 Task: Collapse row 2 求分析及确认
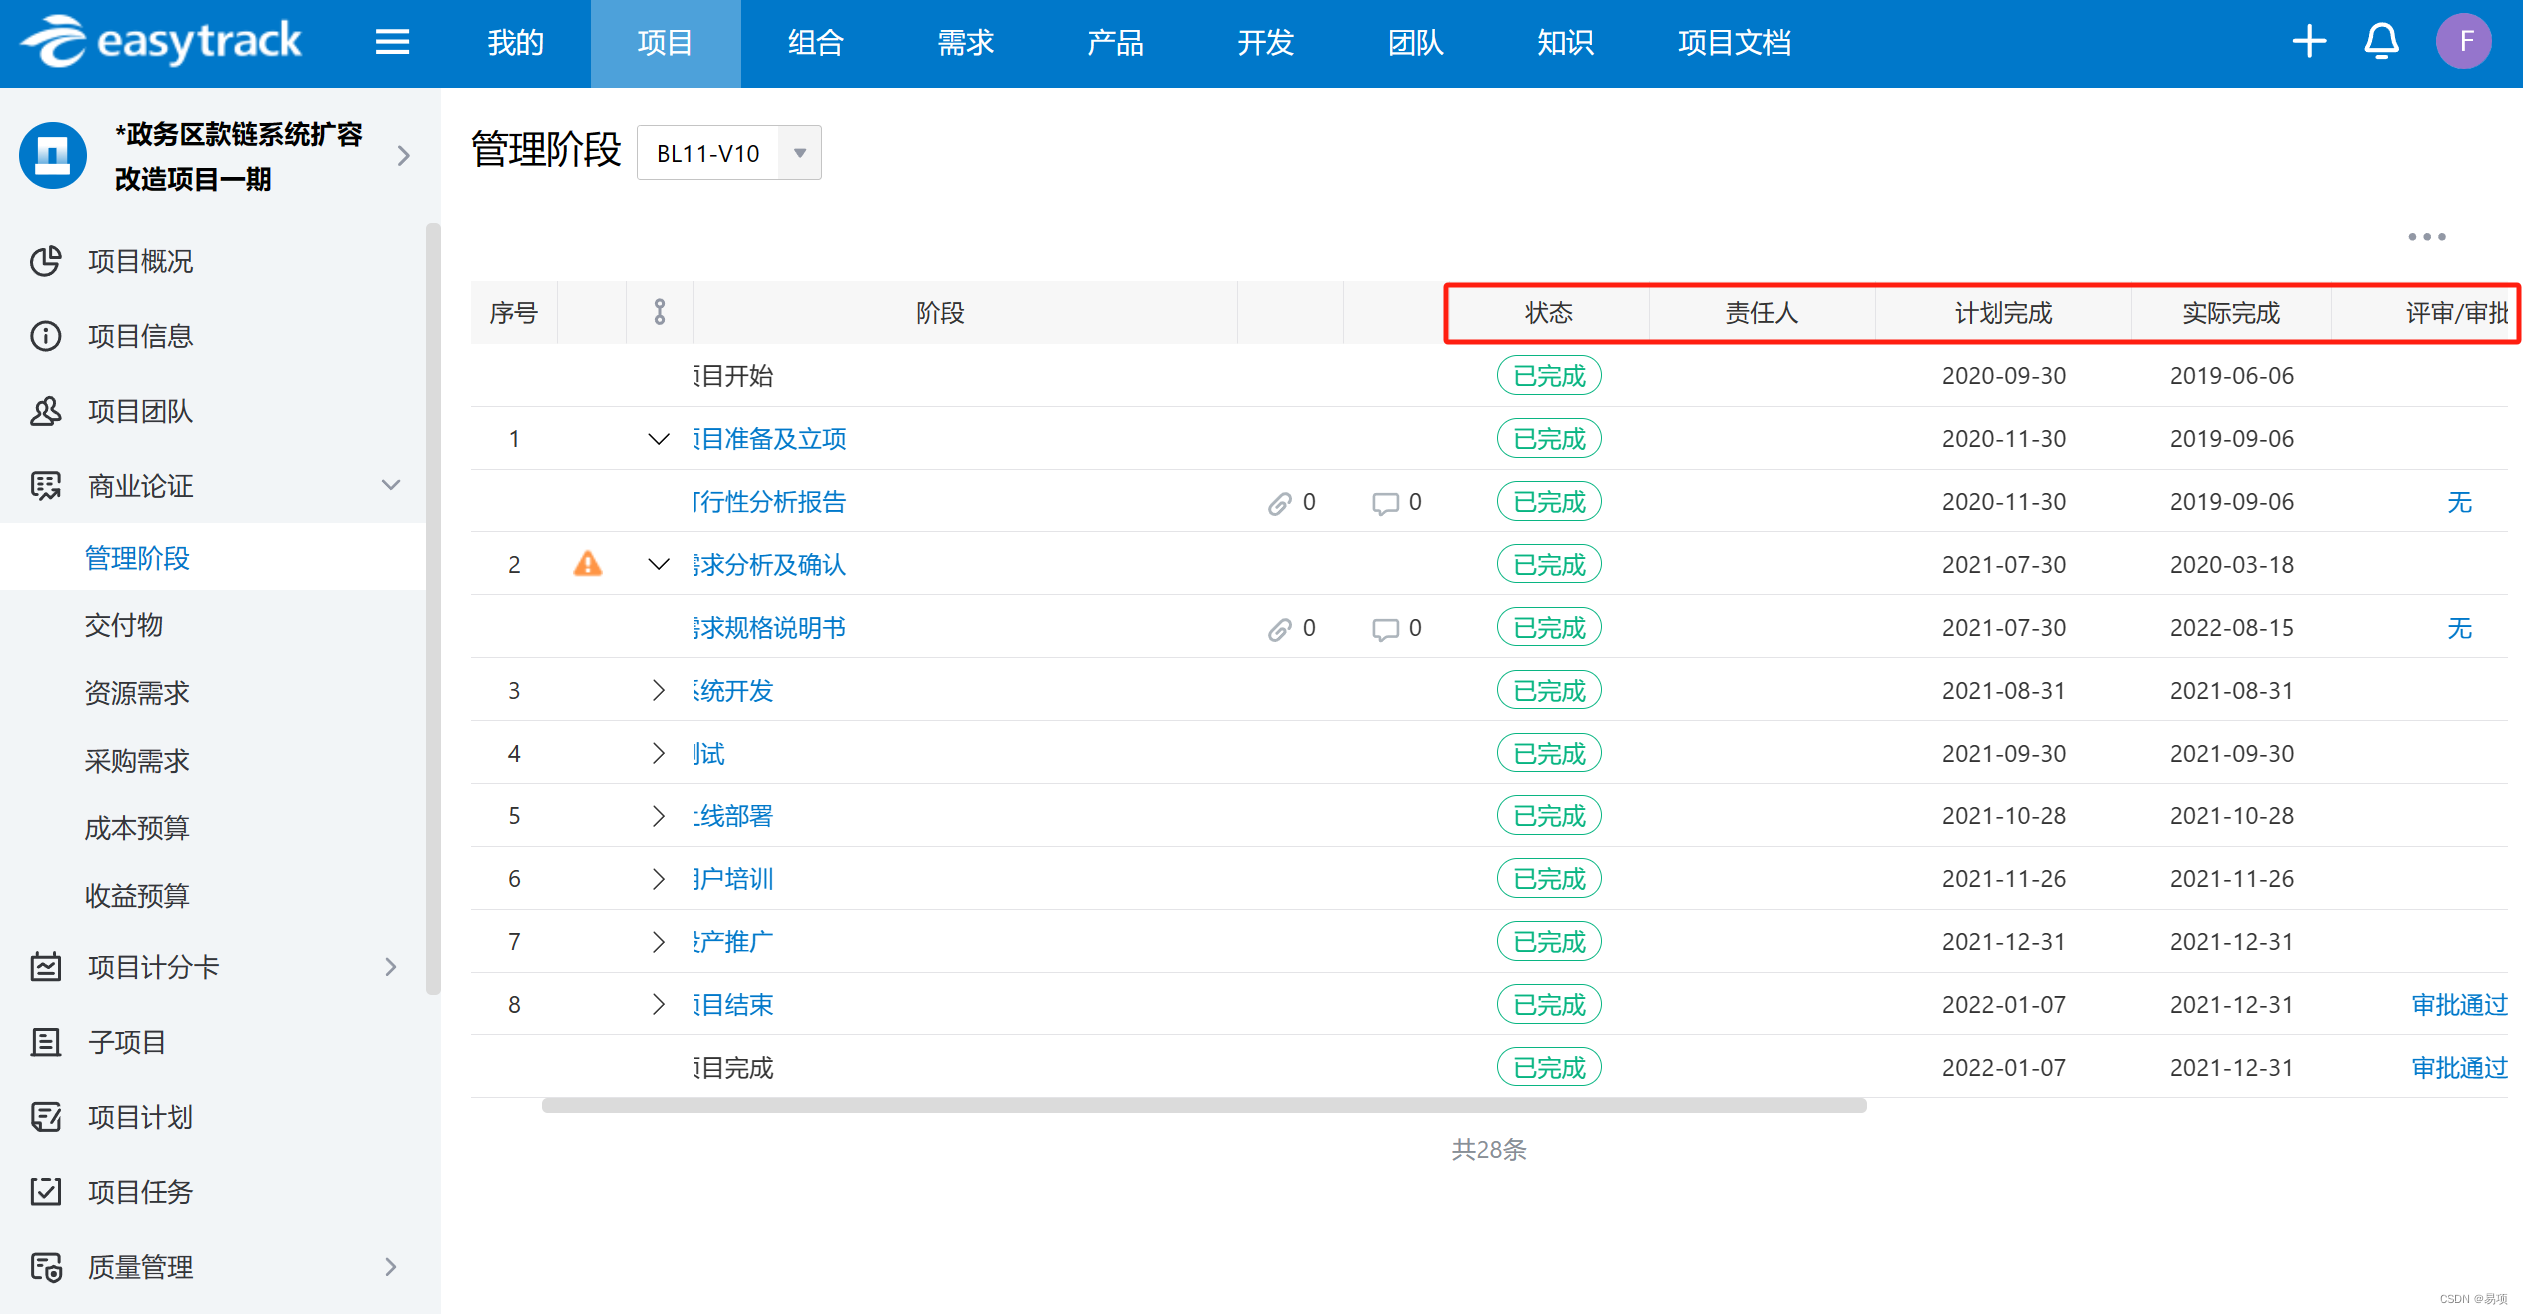[x=658, y=565]
